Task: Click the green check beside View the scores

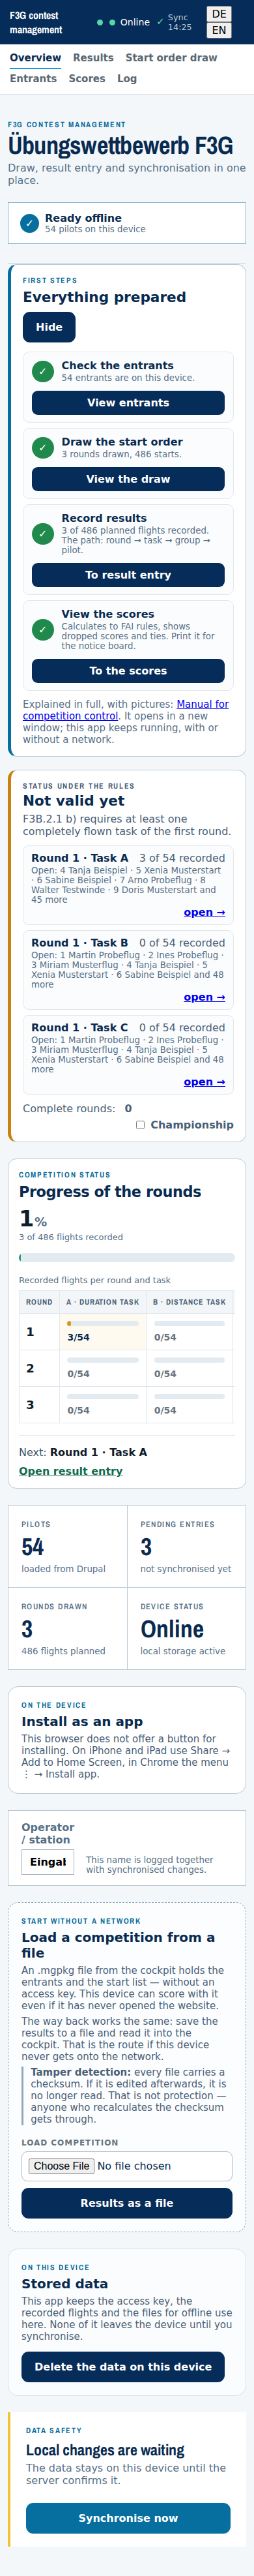Action: pos(43,629)
